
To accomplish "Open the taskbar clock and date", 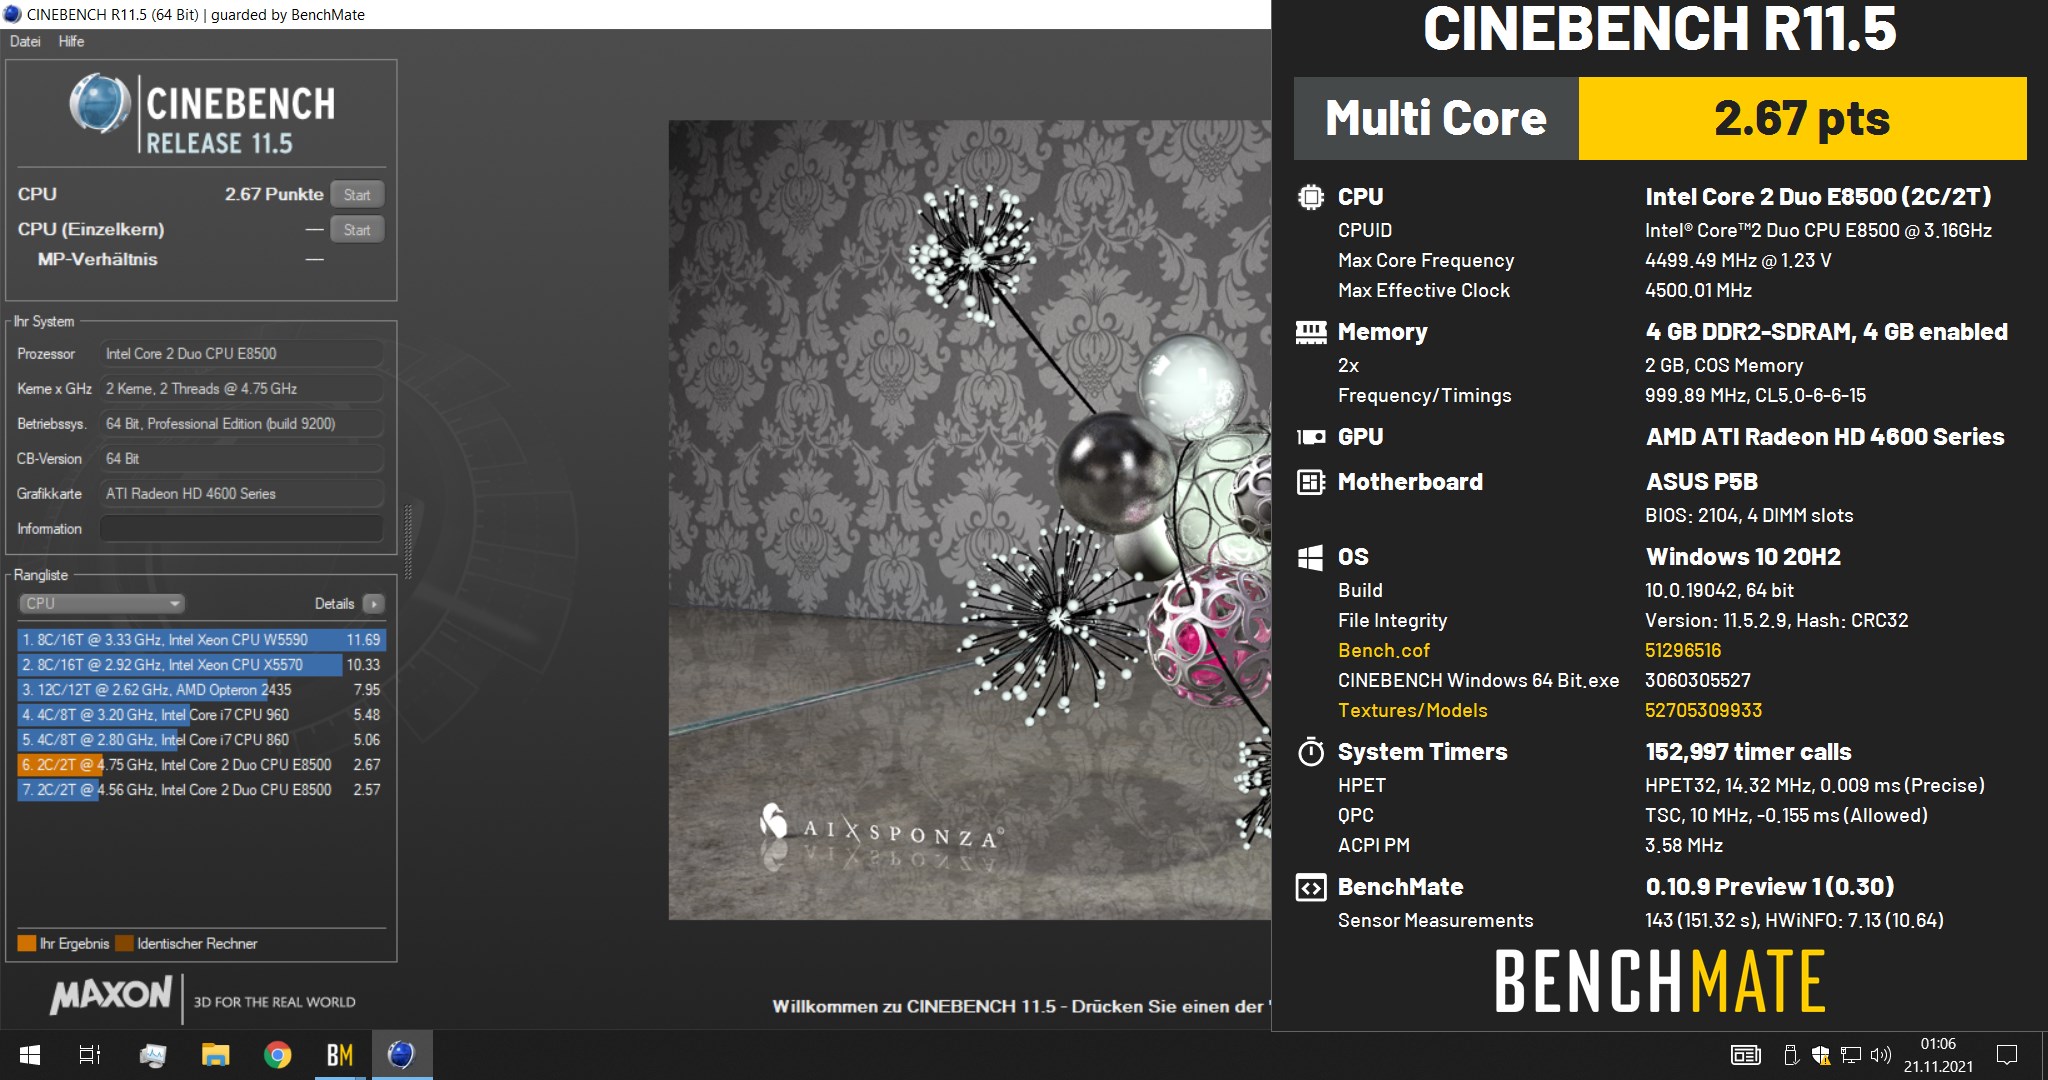I will (1938, 1055).
